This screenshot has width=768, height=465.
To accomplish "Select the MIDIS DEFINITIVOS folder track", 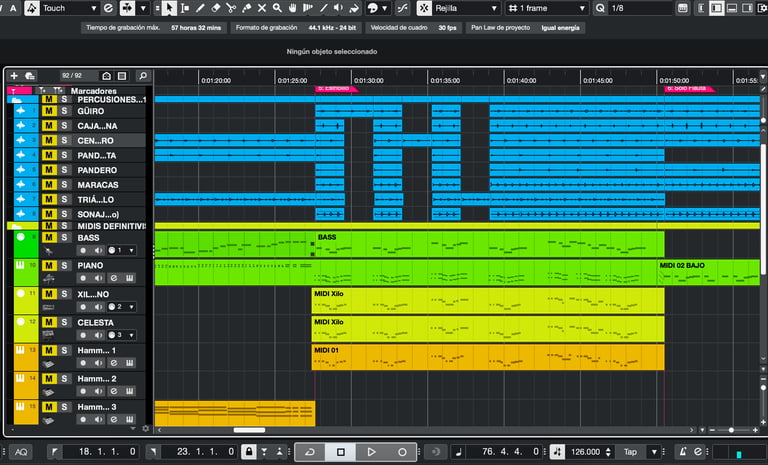I will point(110,226).
